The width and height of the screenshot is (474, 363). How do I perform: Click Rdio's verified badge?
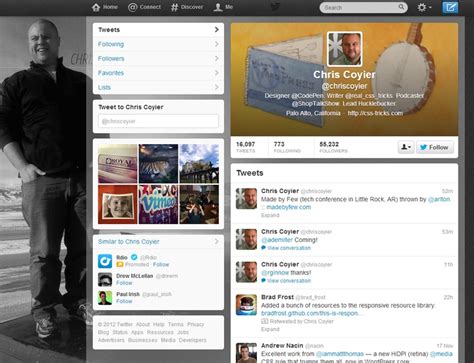click(134, 257)
